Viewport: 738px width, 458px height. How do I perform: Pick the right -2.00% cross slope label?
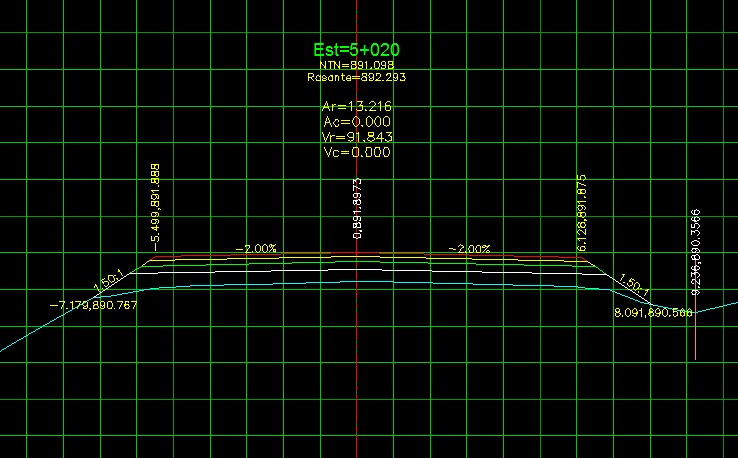point(469,249)
